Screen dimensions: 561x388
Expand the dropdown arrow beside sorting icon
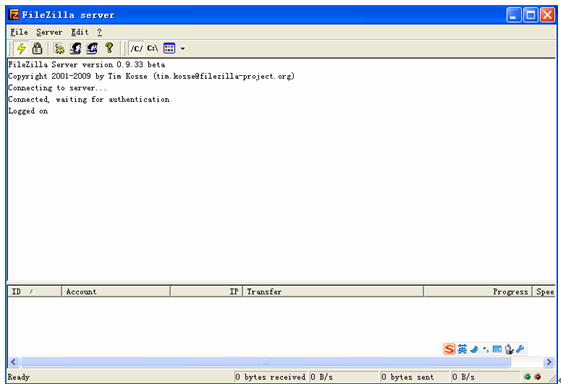pyautogui.click(x=182, y=49)
